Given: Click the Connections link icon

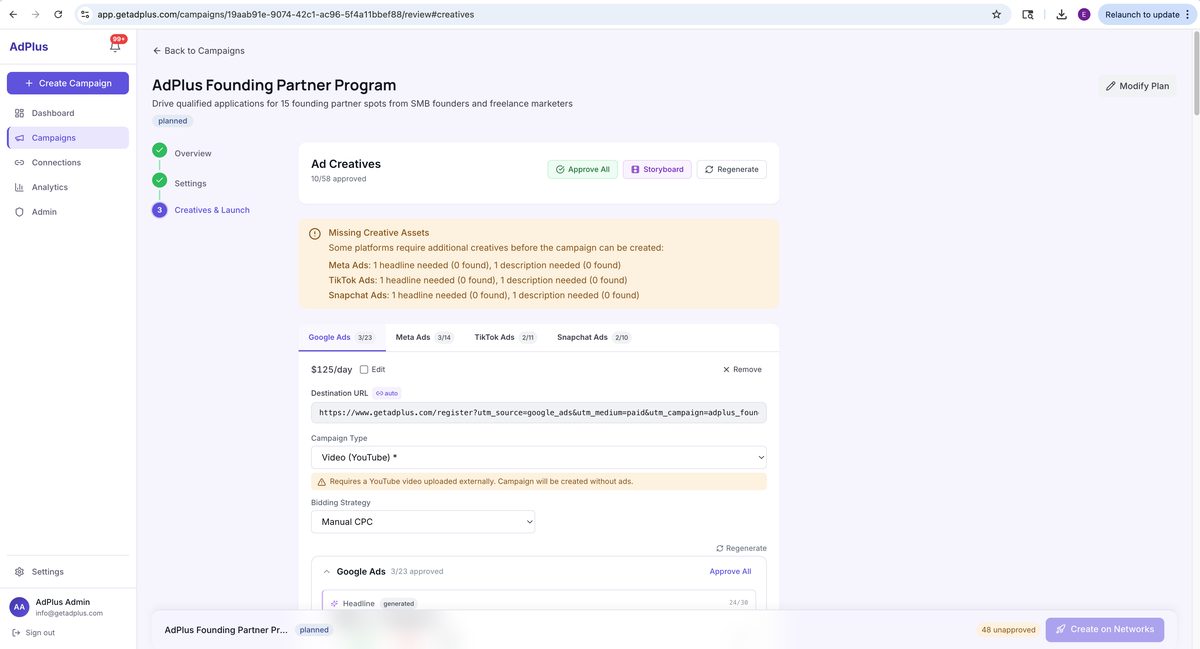Looking at the screenshot, I should 20,162.
